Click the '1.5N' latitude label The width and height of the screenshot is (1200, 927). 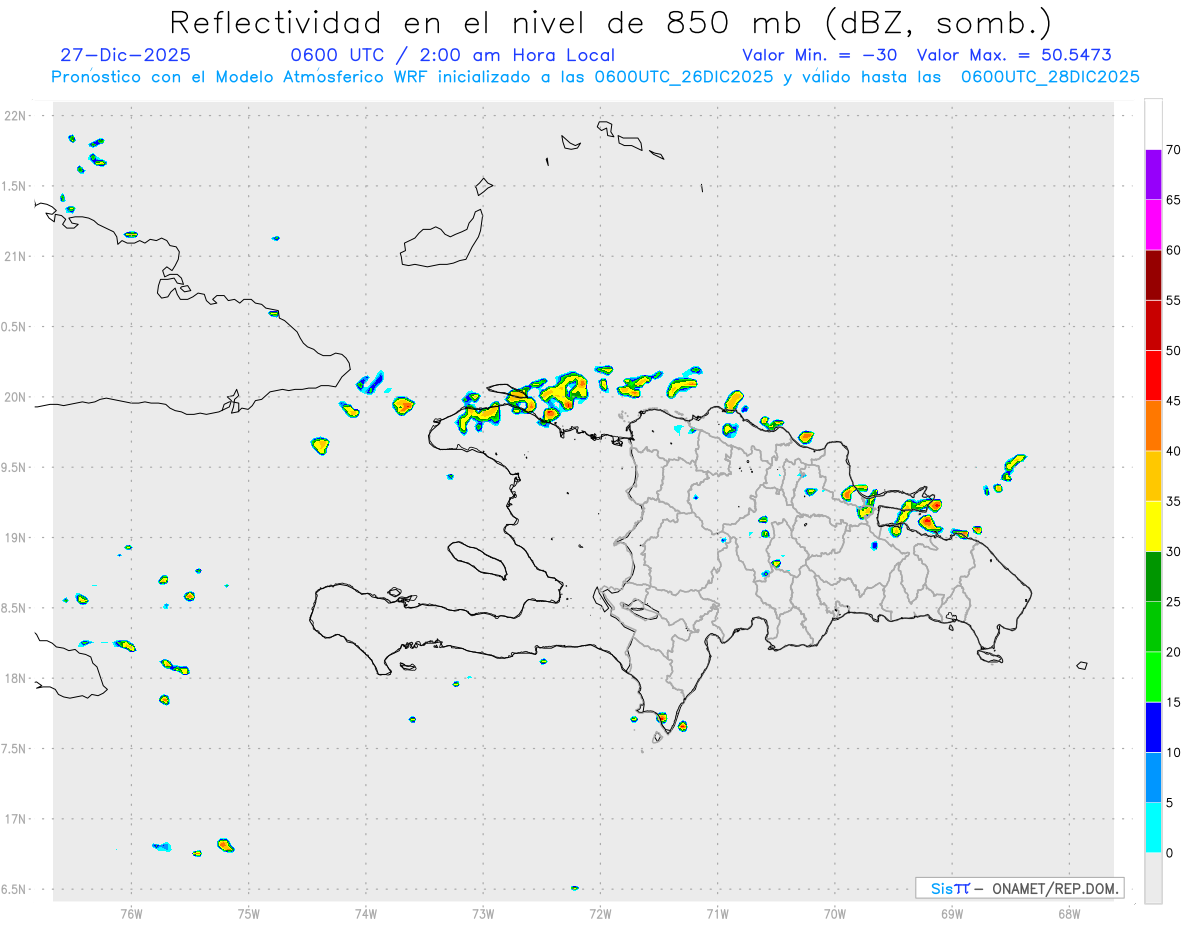point(15,186)
